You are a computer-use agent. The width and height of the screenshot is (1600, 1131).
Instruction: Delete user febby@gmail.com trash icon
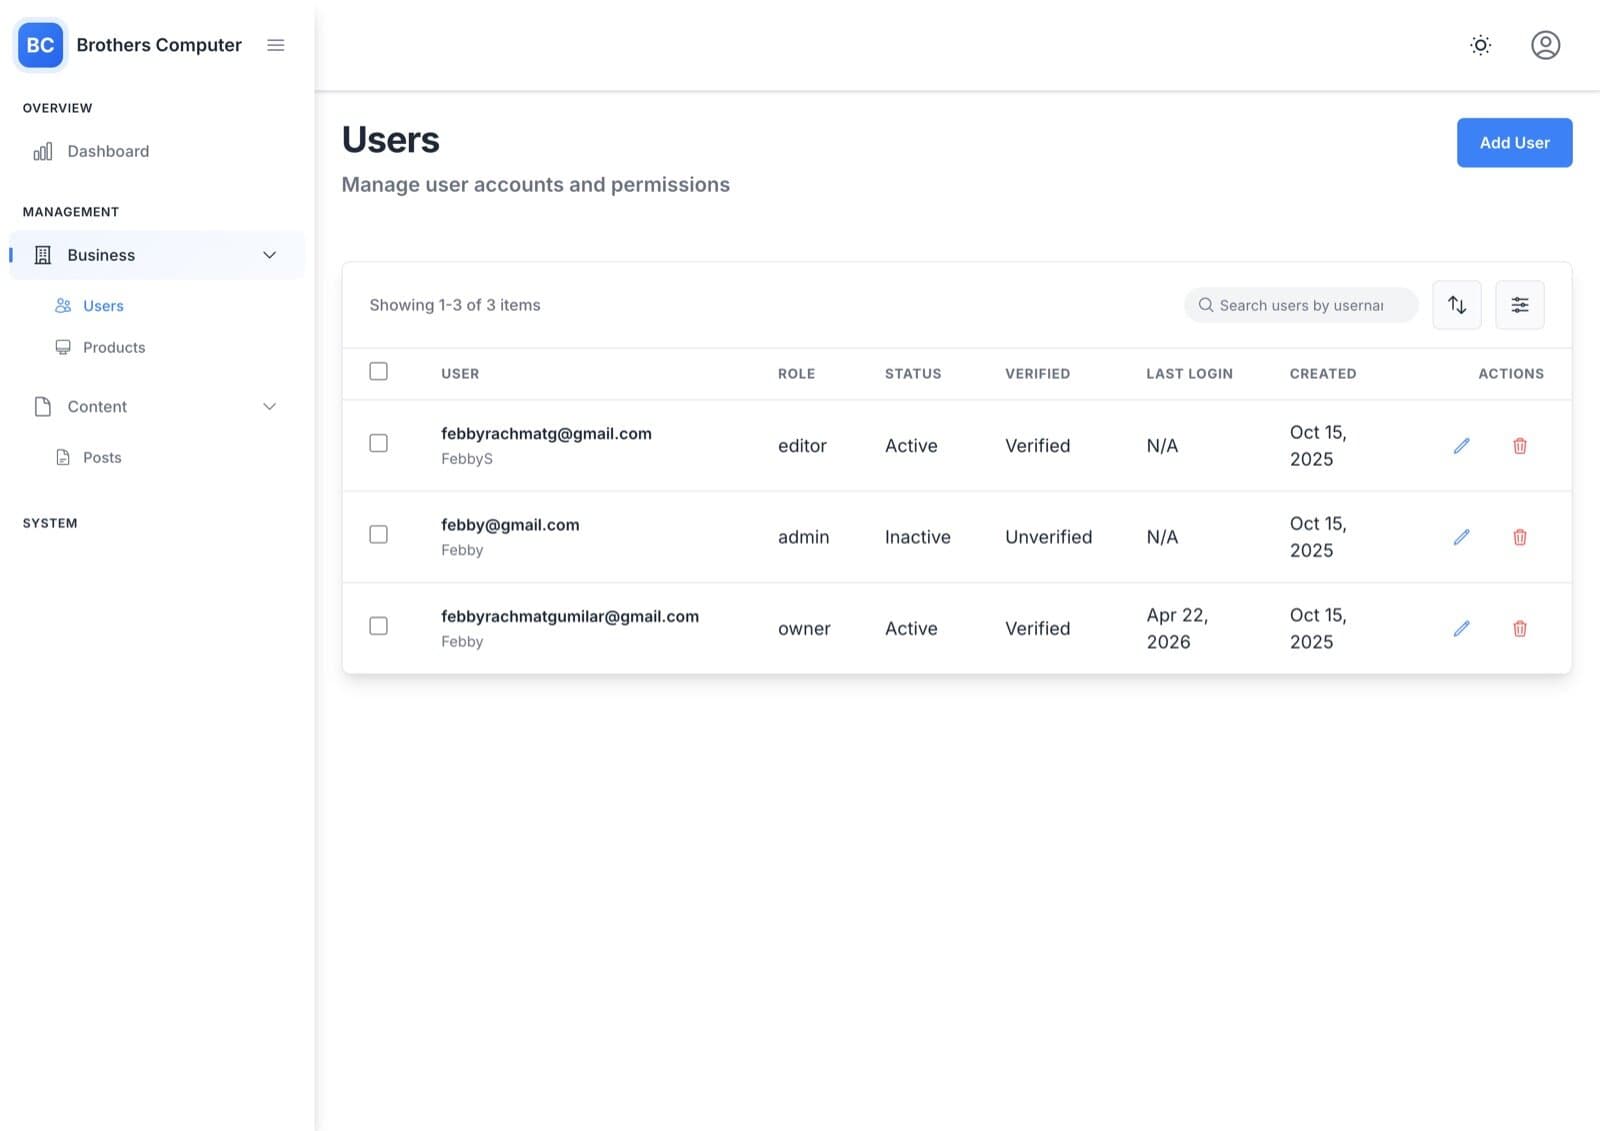pos(1520,537)
